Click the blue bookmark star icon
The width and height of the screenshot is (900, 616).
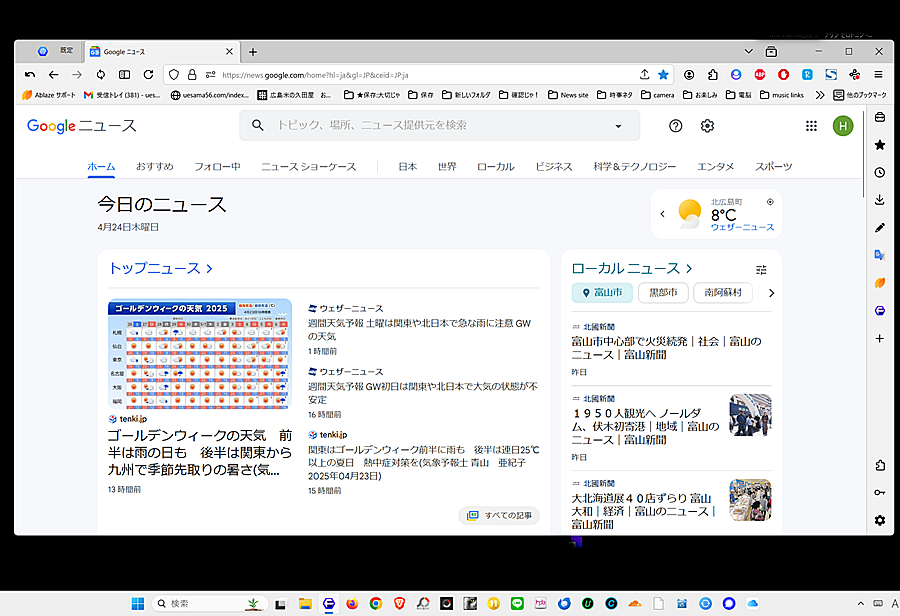(663, 75)
